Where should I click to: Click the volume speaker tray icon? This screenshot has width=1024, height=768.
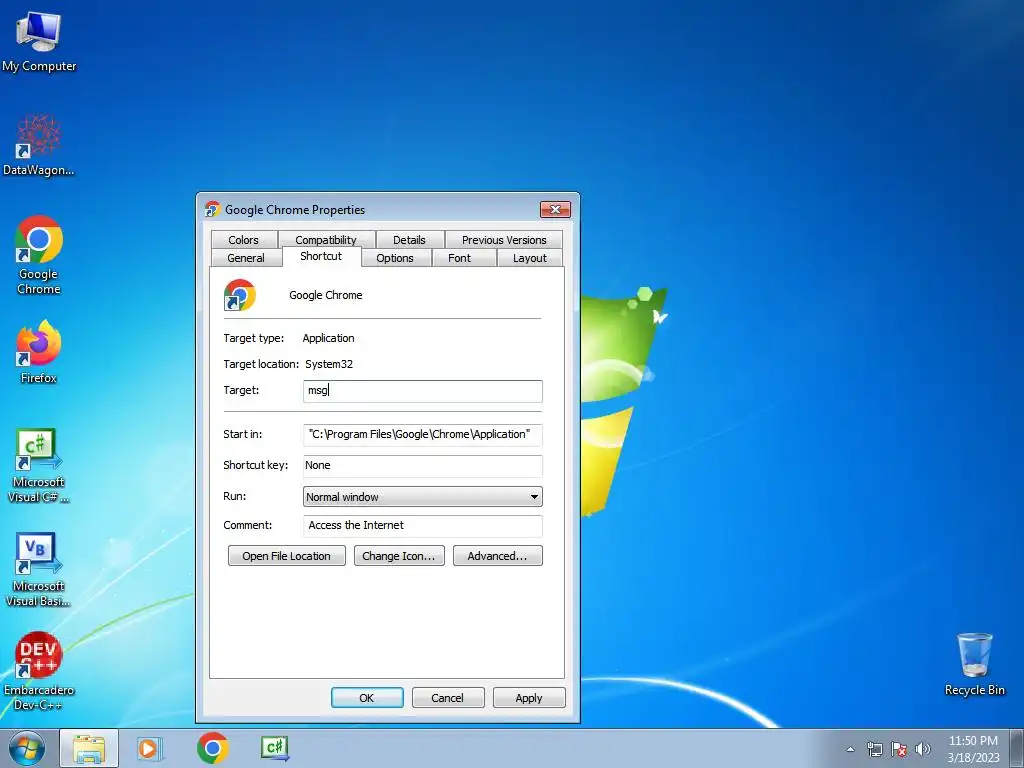[x=922, y=749]
